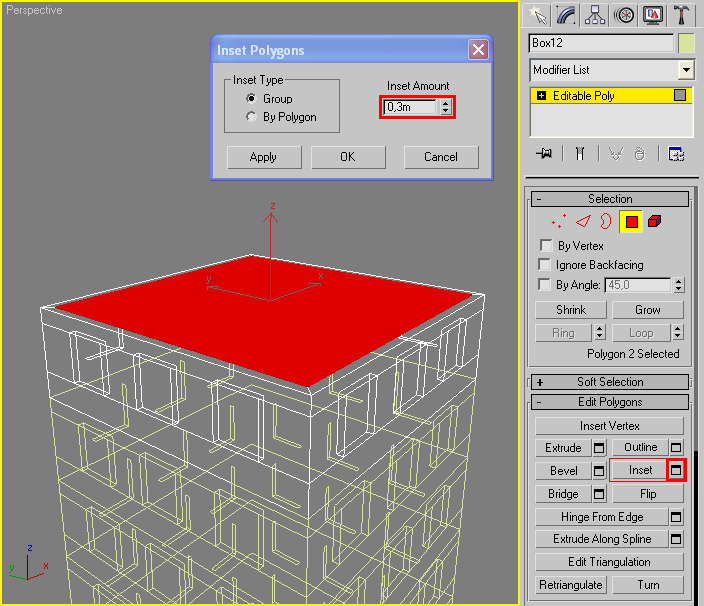Viewport: 704px width, 606px height.
Task: Toggle Show End Result icon
Action: pos(580,154)
